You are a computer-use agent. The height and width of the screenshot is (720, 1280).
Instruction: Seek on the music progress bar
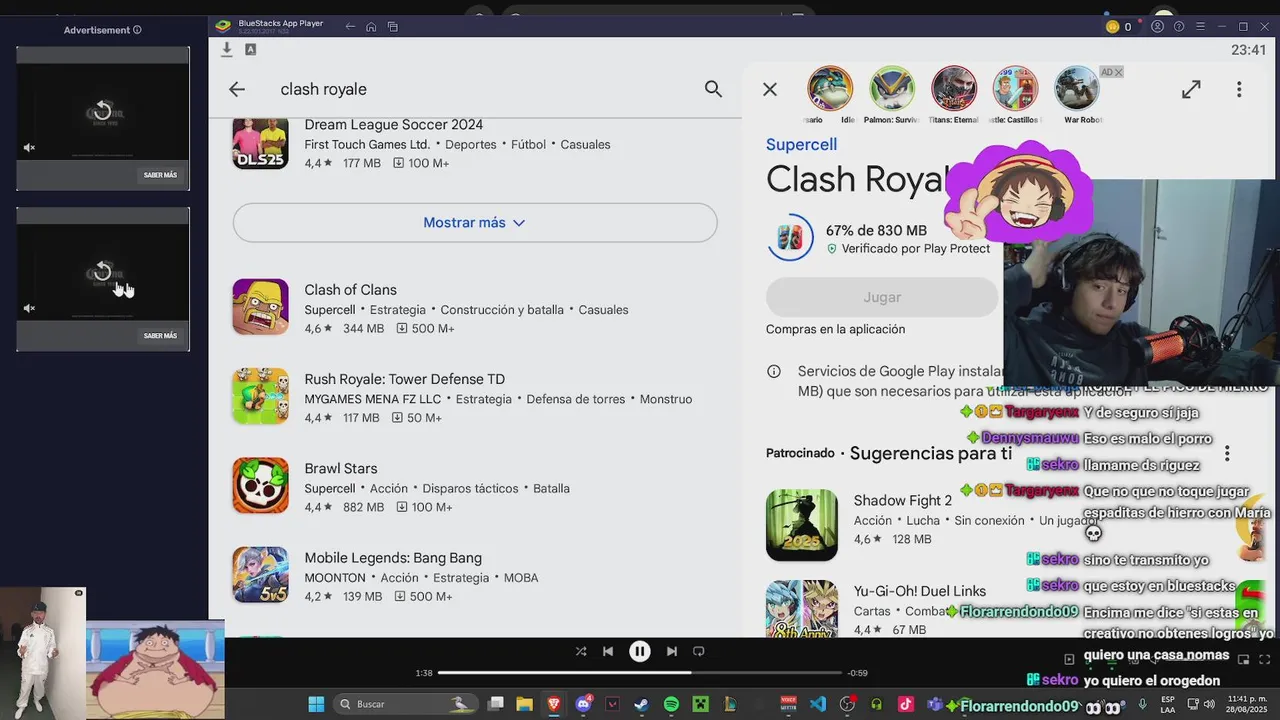640,673
